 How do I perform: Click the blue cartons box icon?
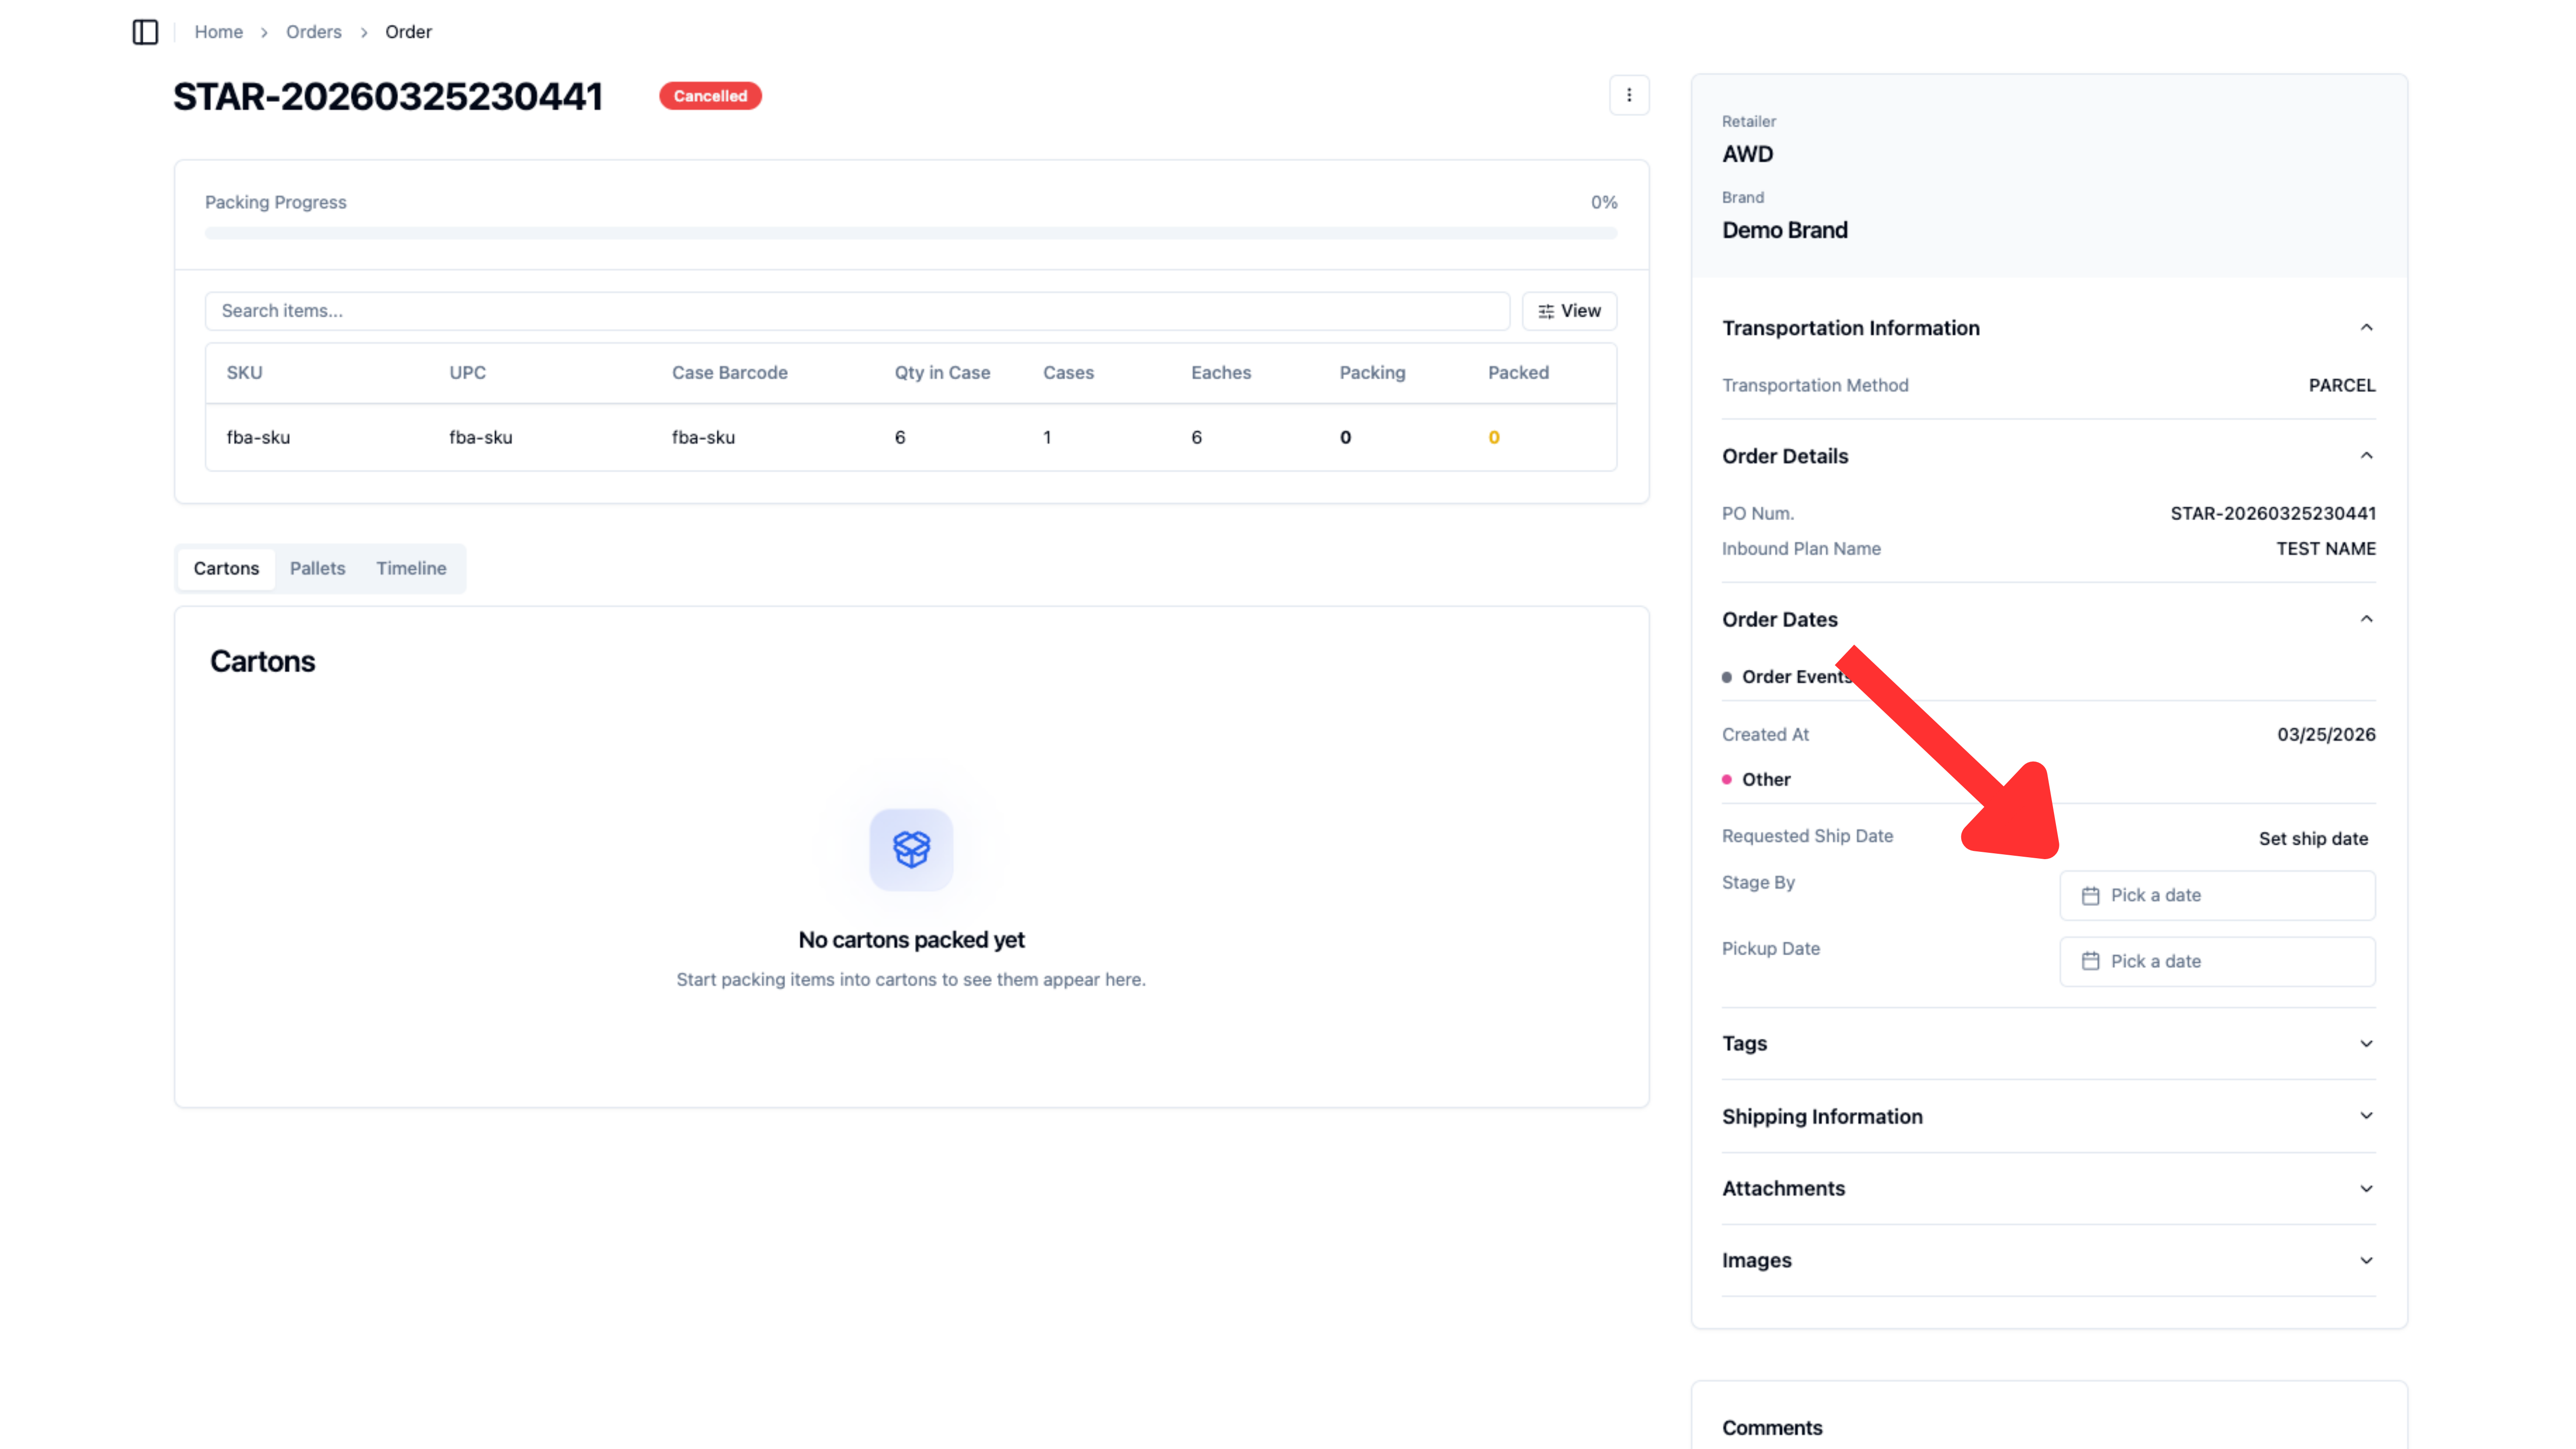click(x=911, y=849)
